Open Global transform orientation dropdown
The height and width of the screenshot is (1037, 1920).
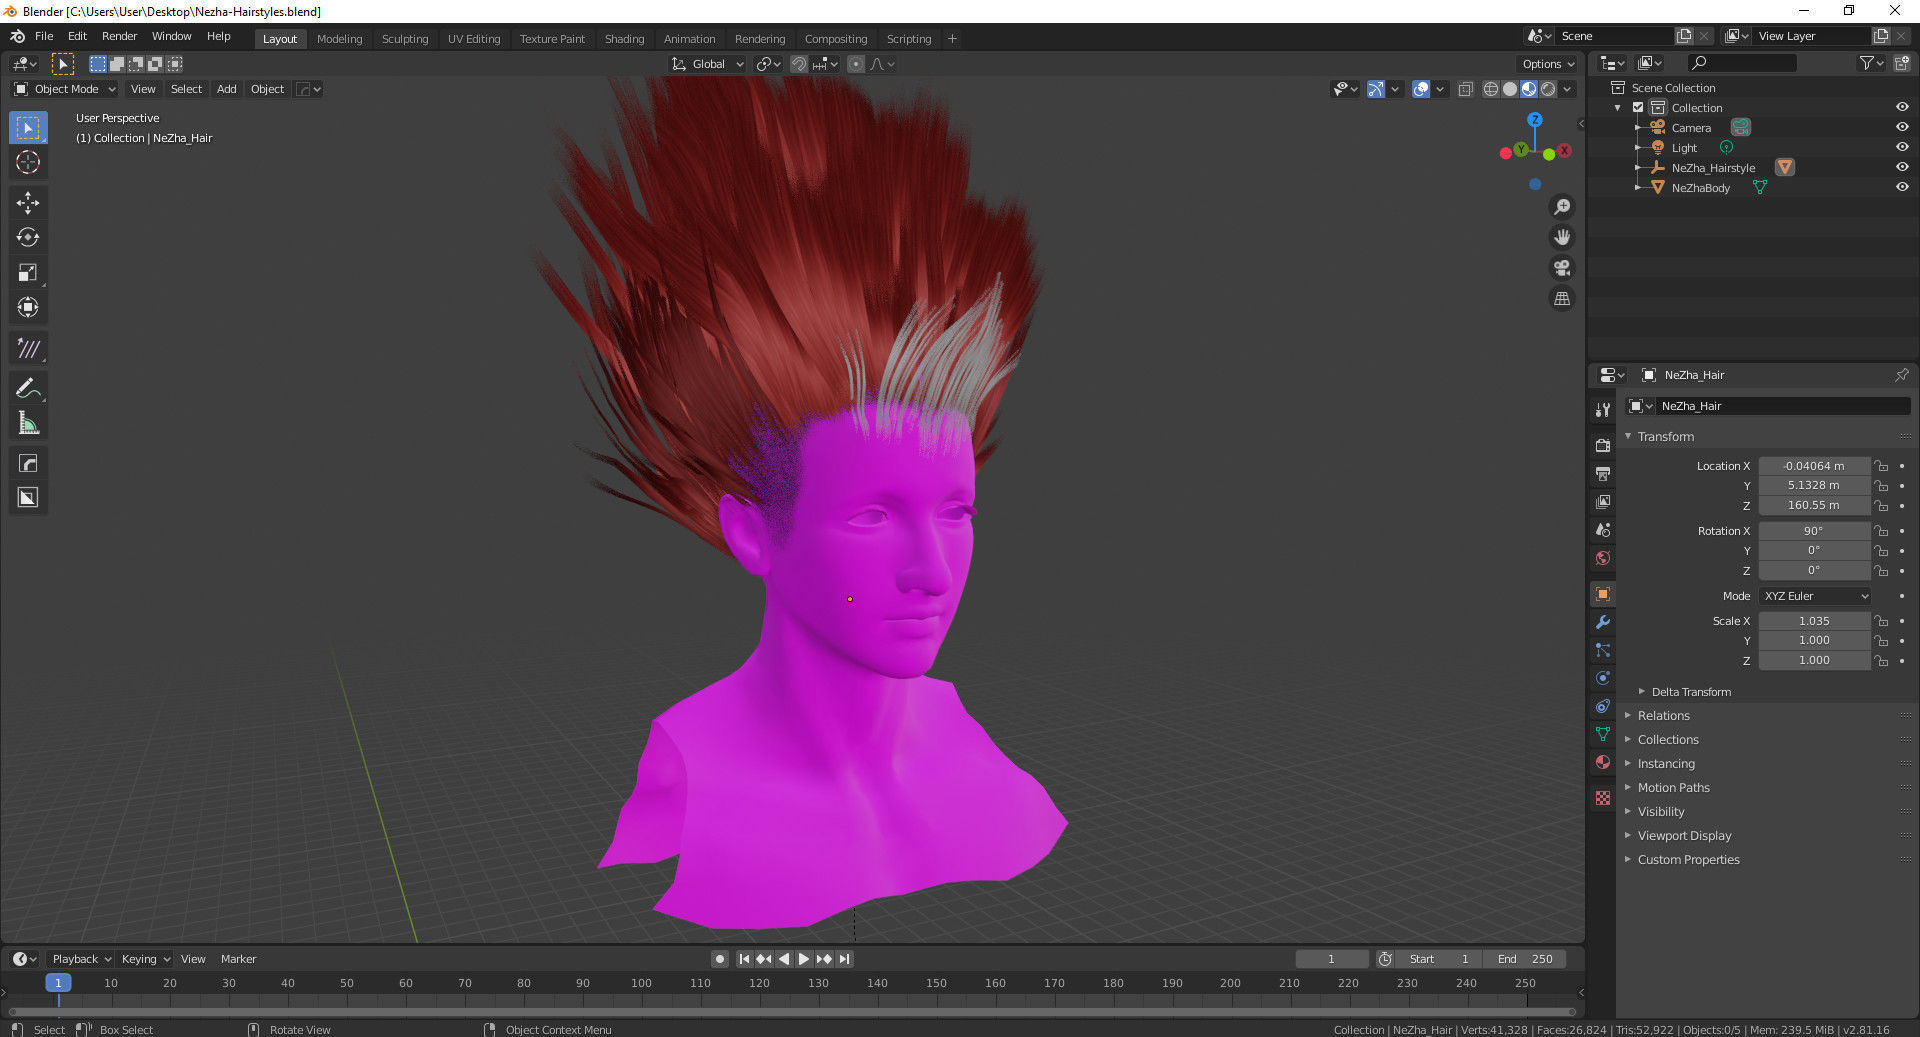point(708,64)
